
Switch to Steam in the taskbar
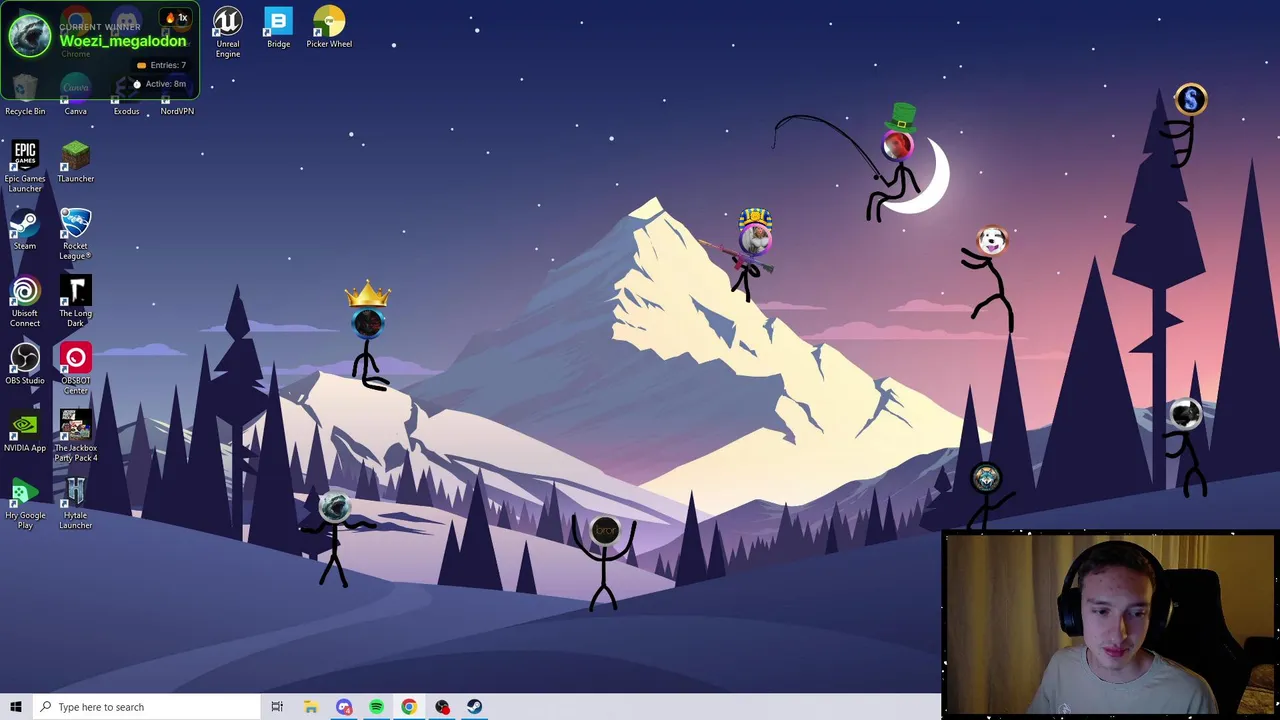click(474, 707)
